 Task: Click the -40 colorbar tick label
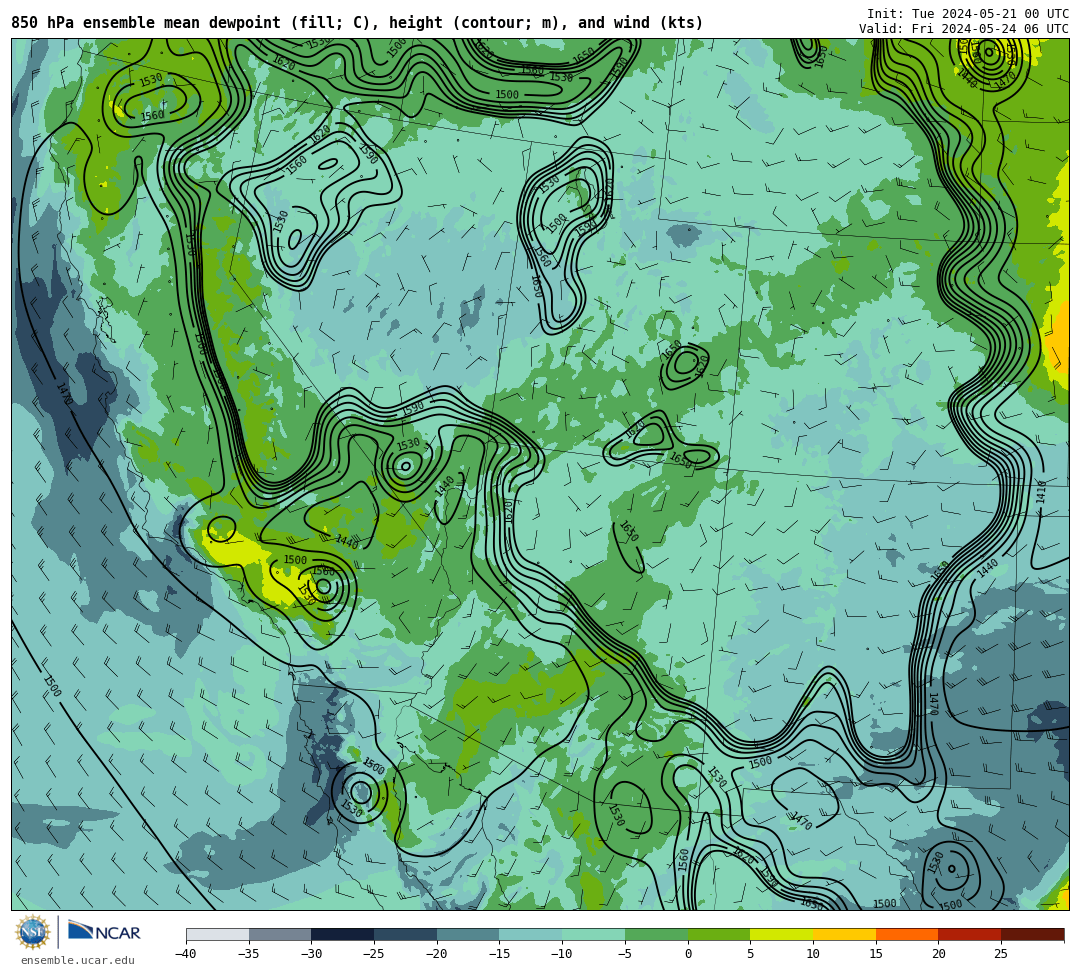pos(185,954)
